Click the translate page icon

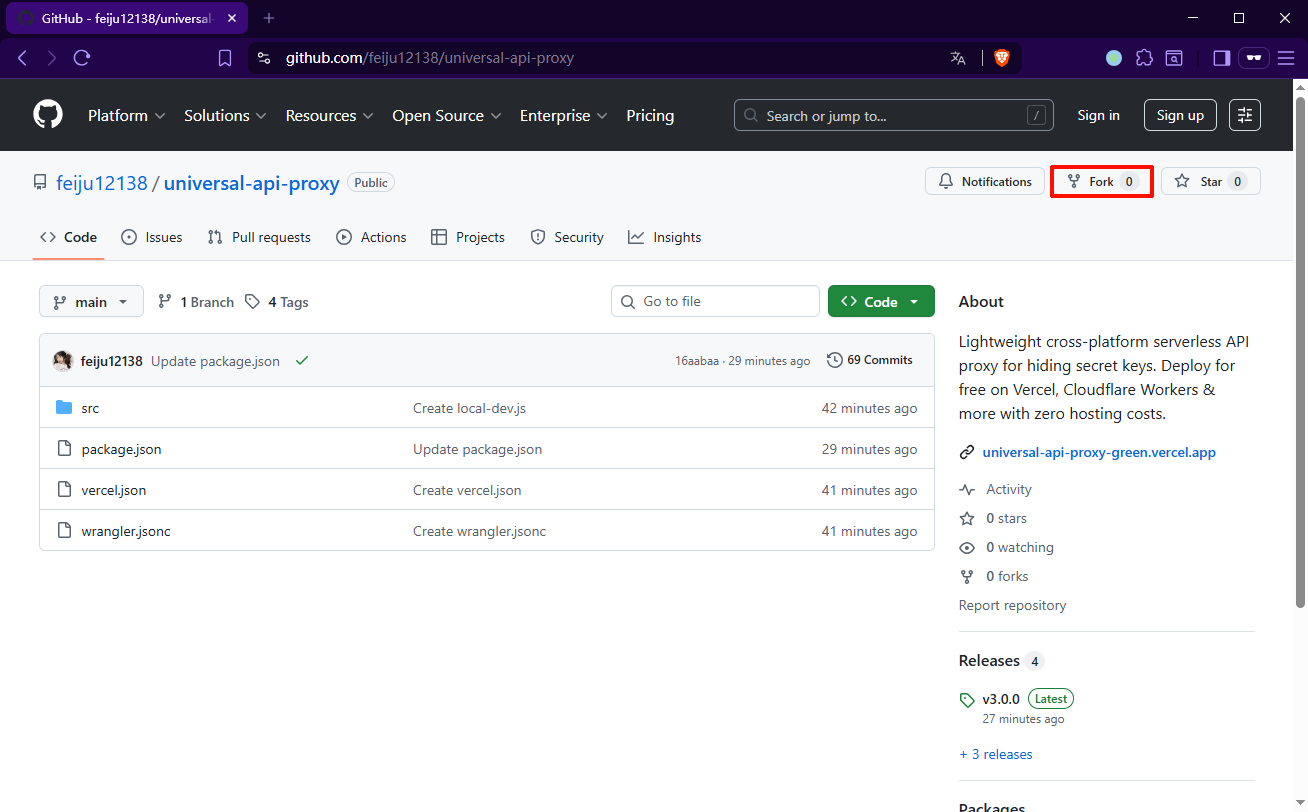[958, 58]
